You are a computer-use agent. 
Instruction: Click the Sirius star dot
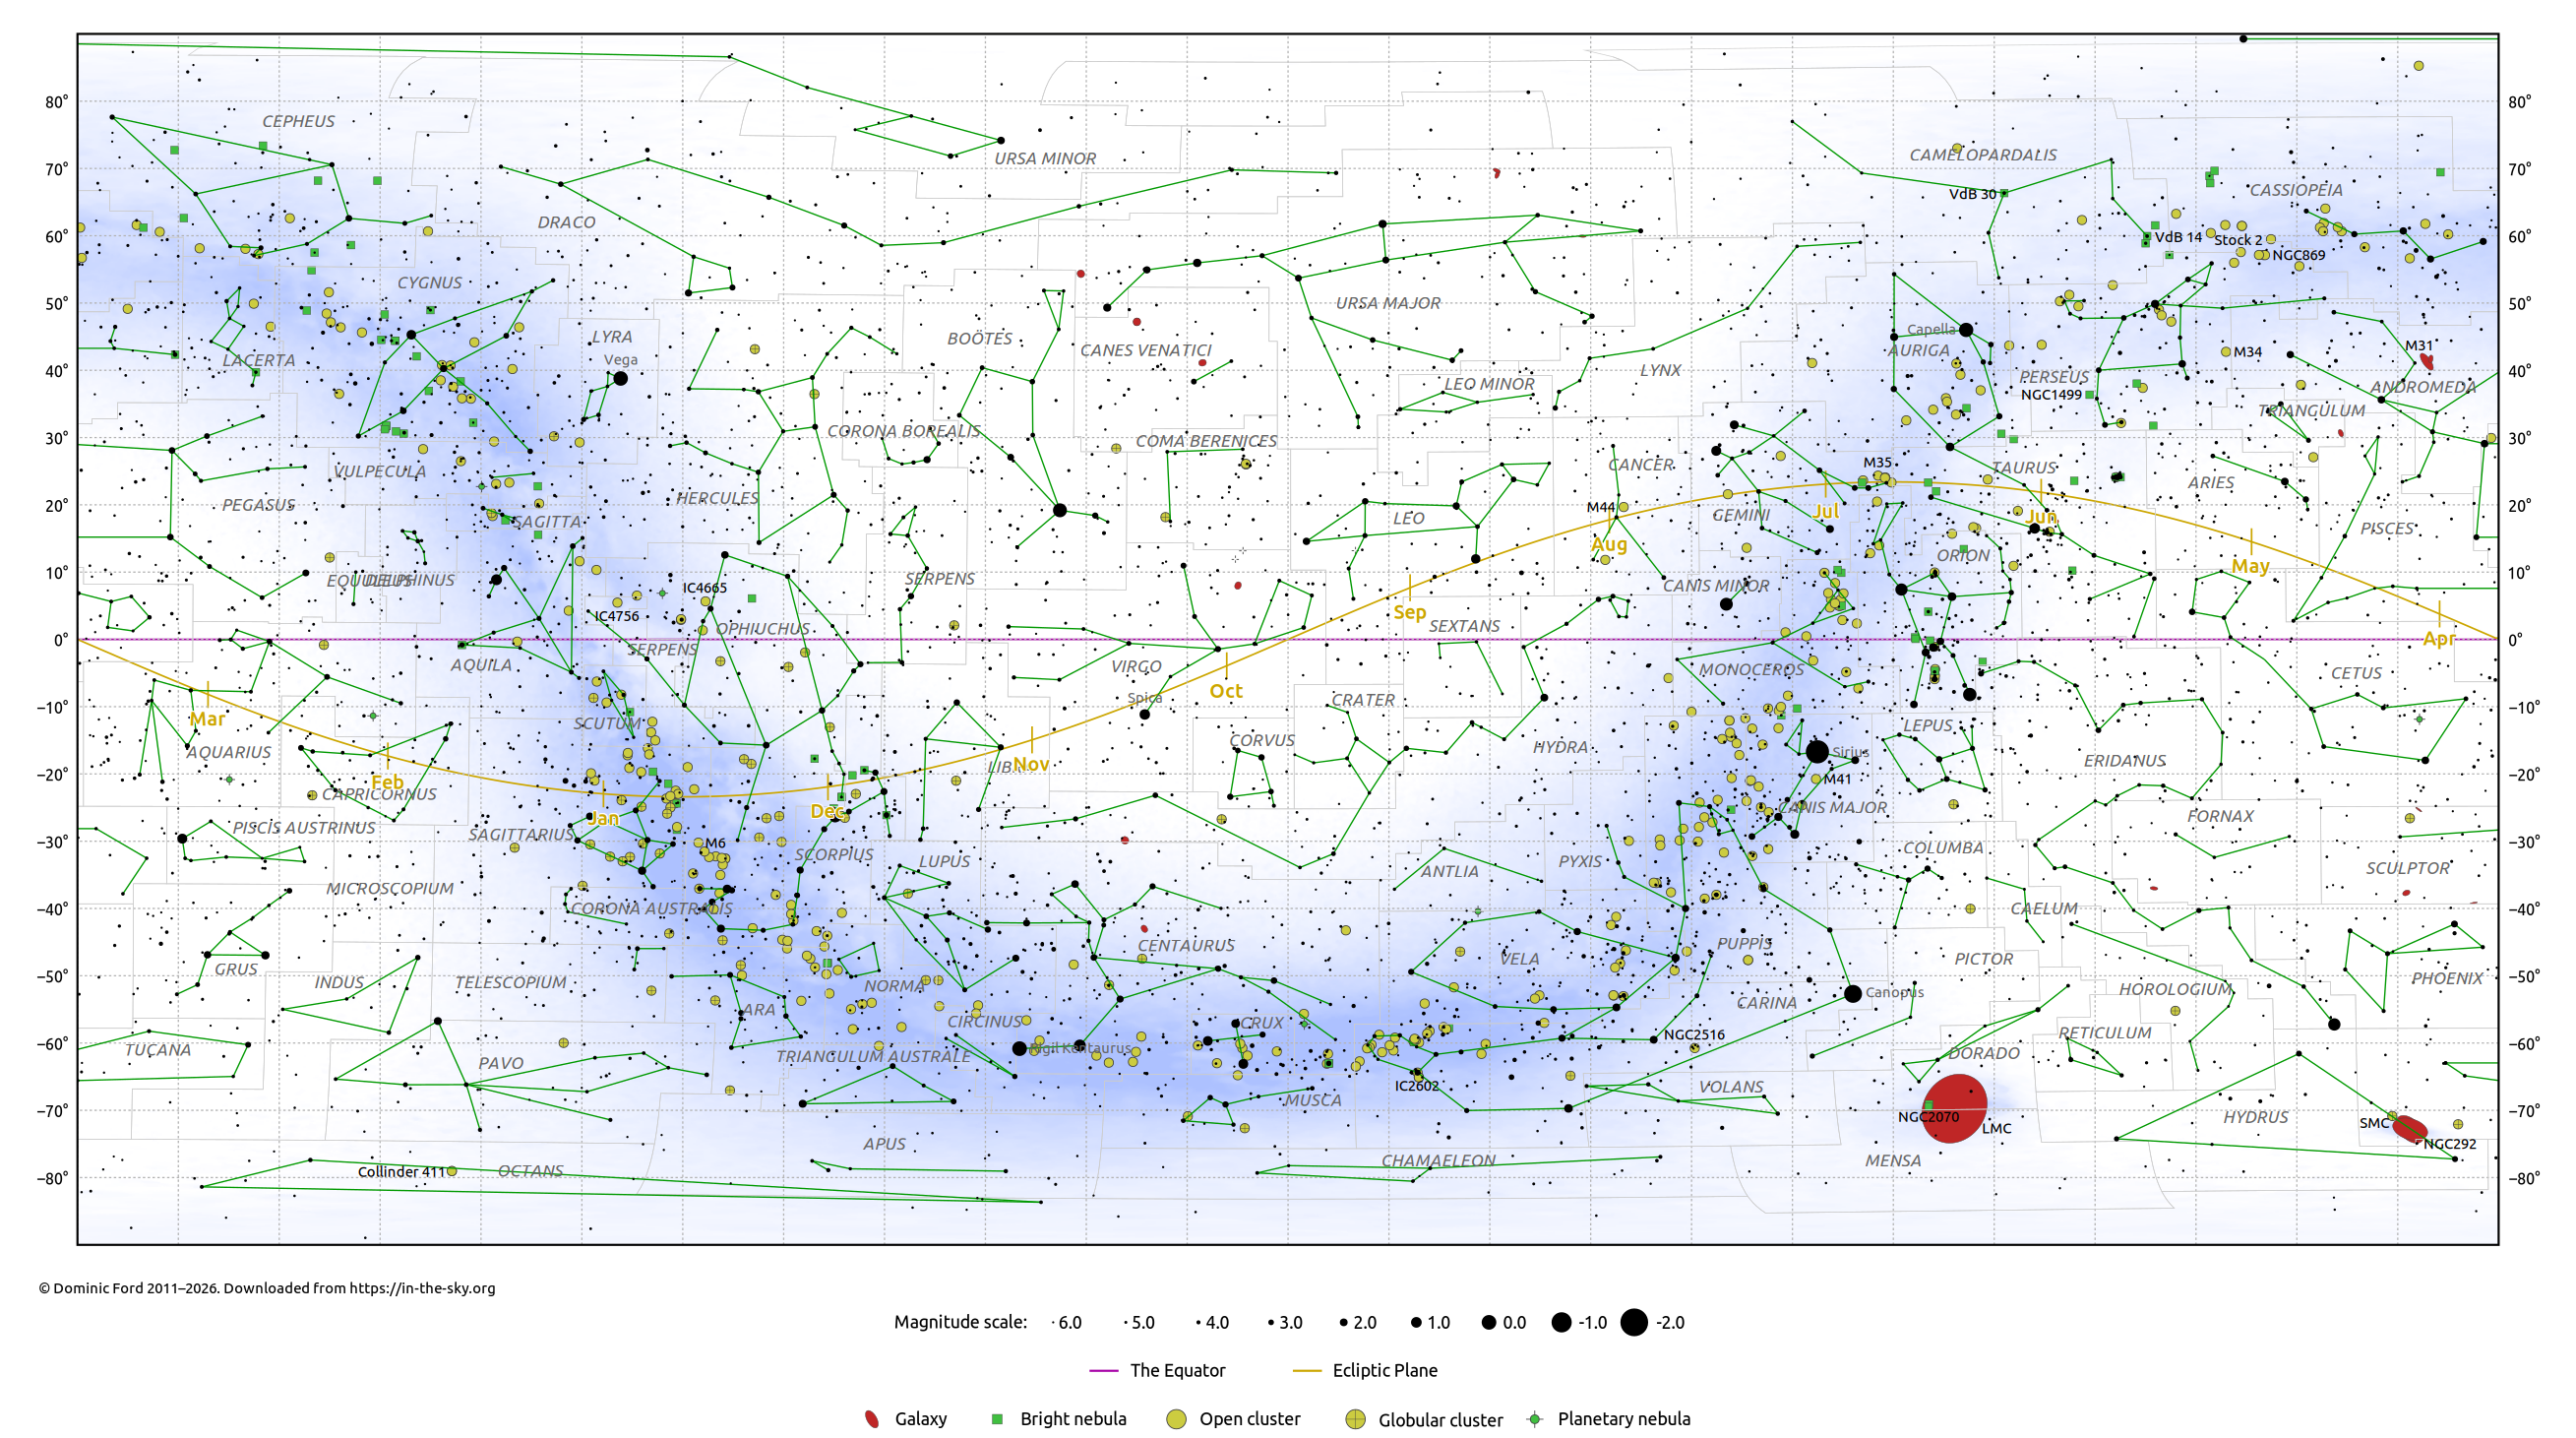coord(1817,751)
